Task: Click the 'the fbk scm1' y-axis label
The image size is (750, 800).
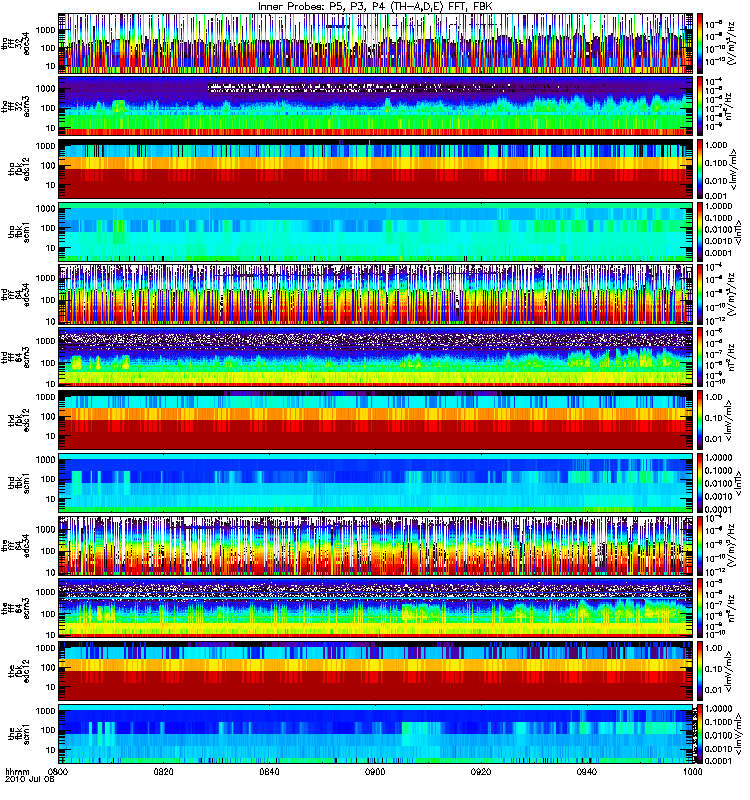Action: point(19,734)
